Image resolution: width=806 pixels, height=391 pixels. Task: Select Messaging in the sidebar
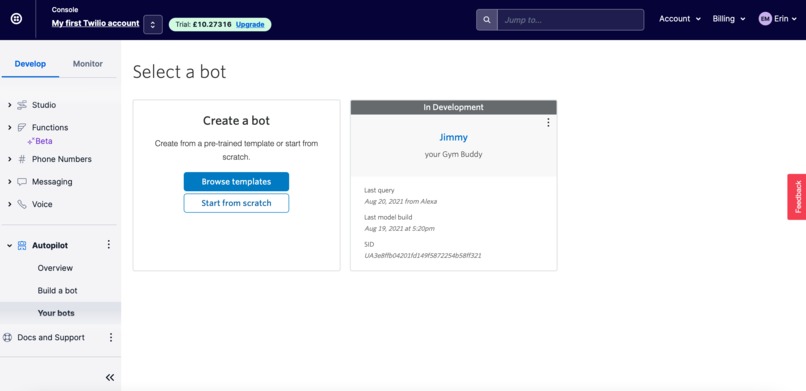[x=52, y=182]
